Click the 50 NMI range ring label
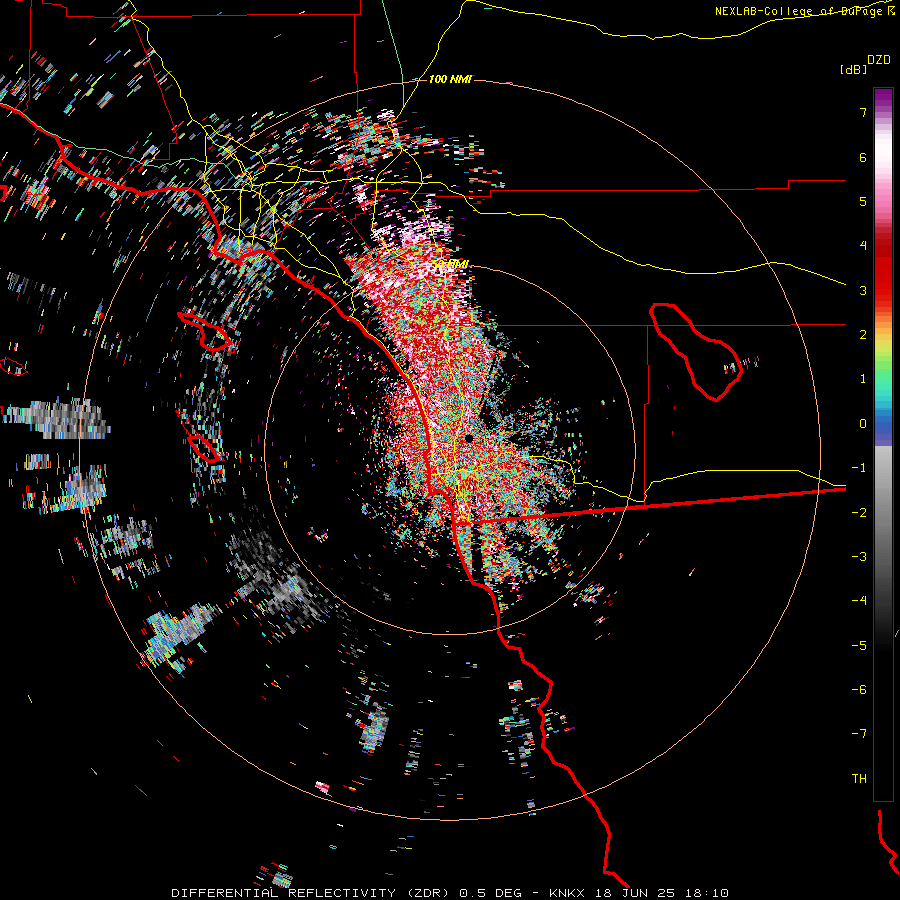900x900 pixels. tap(451, 264)
